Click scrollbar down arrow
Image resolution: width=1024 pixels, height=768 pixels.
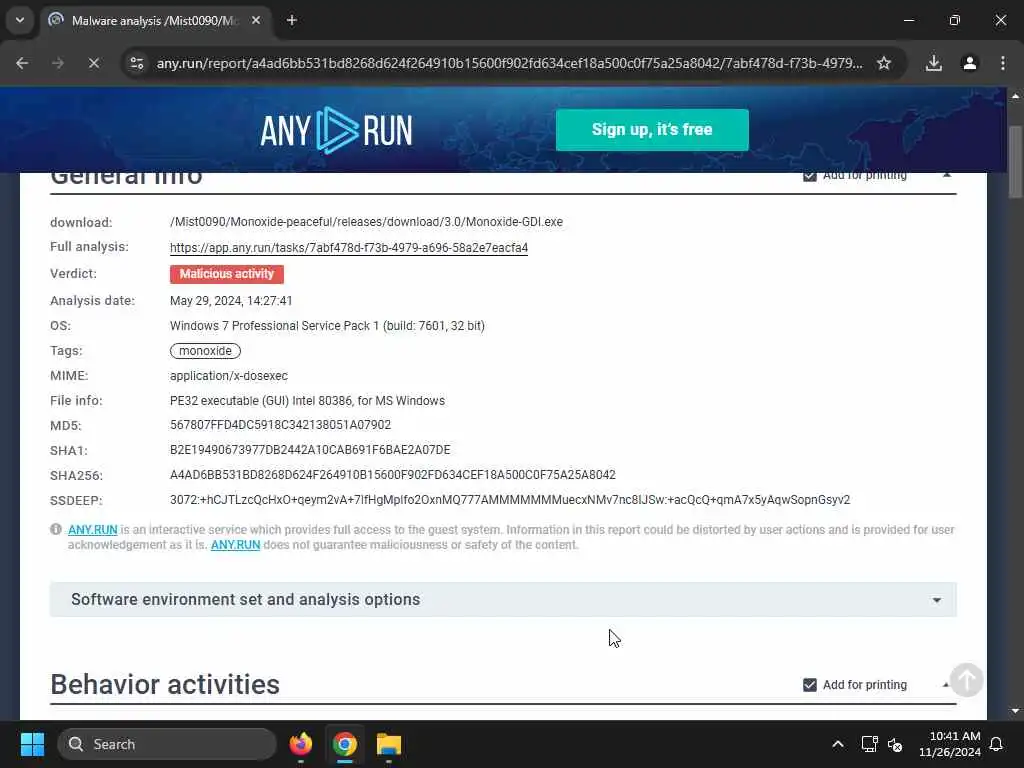1015,711
